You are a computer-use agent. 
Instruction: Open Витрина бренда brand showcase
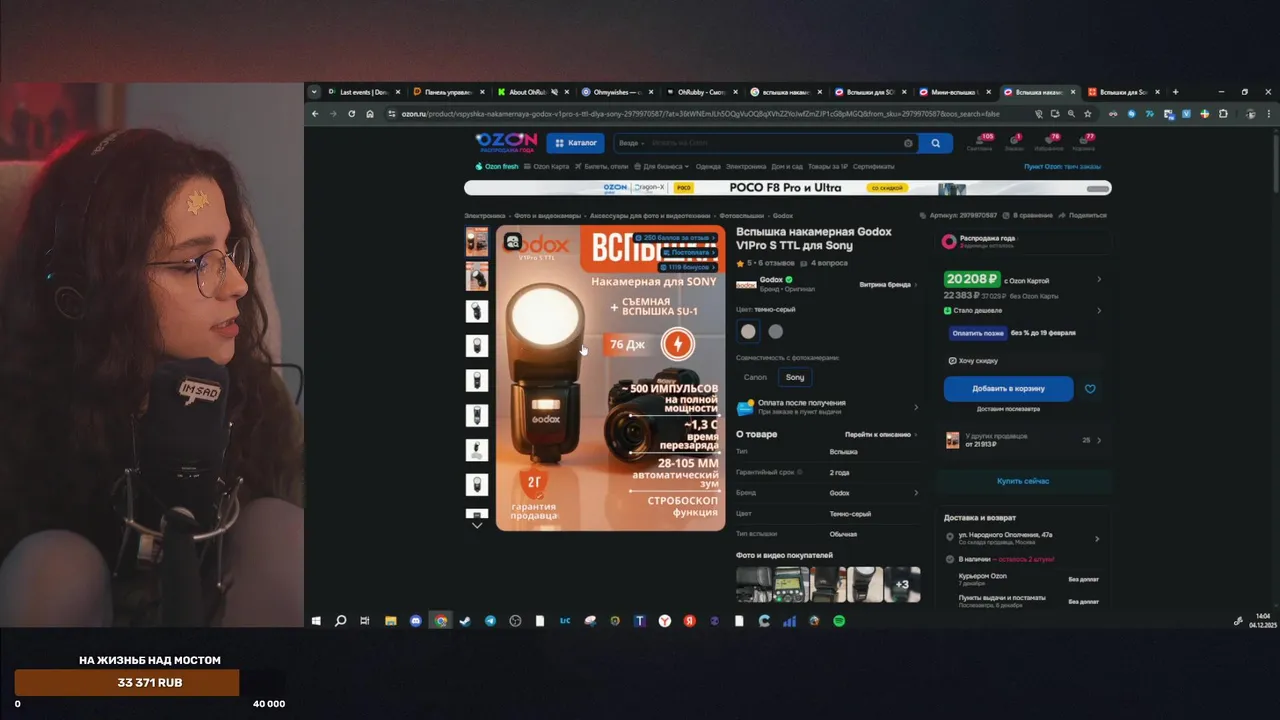tap(888, 284)
